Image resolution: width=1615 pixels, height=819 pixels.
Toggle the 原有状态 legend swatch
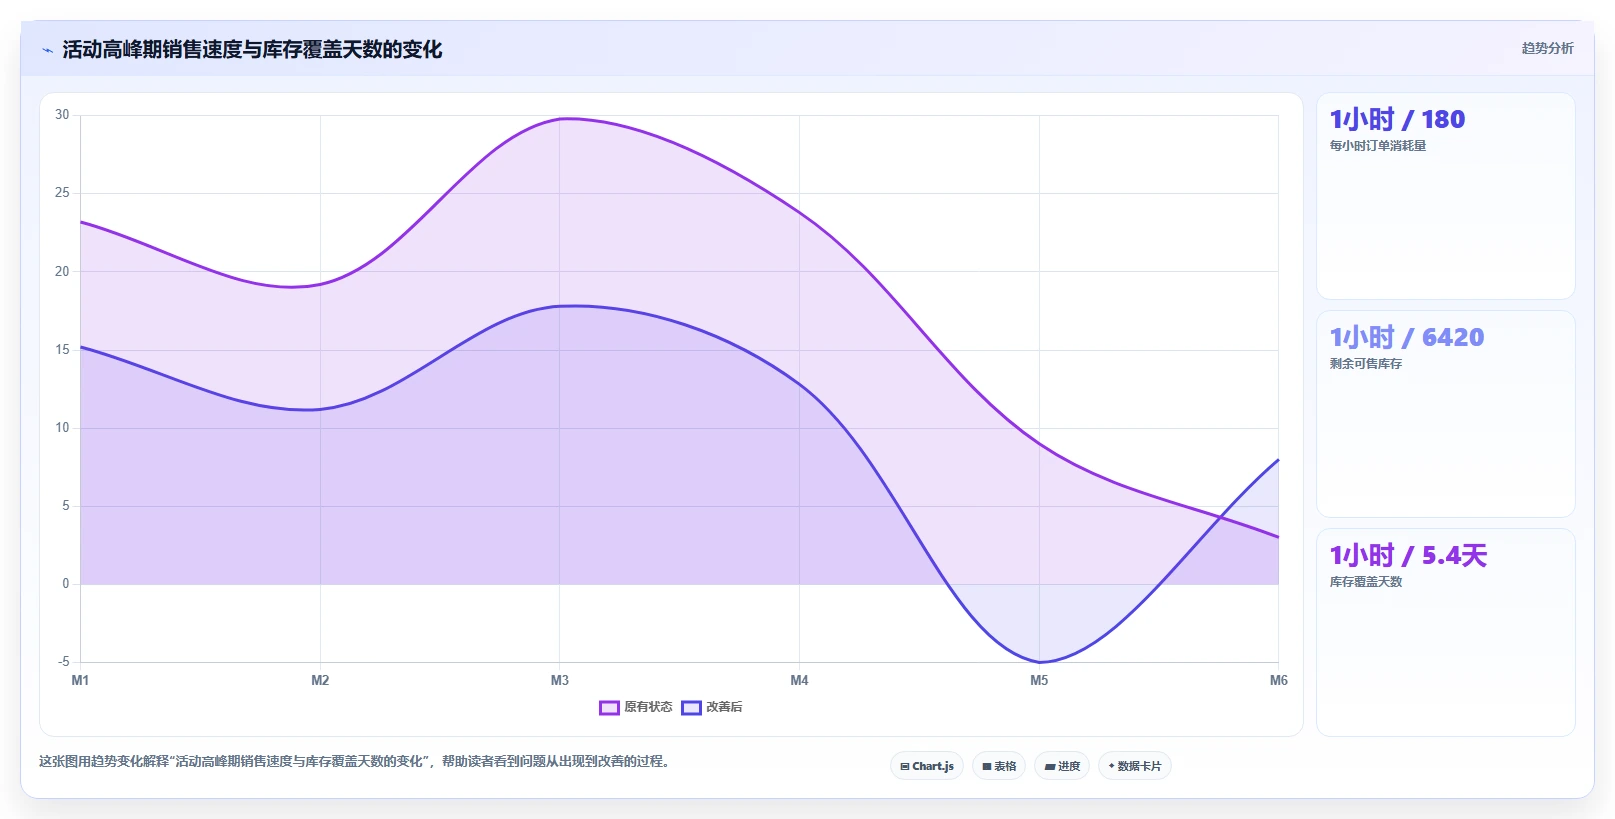tap(609, 708)
